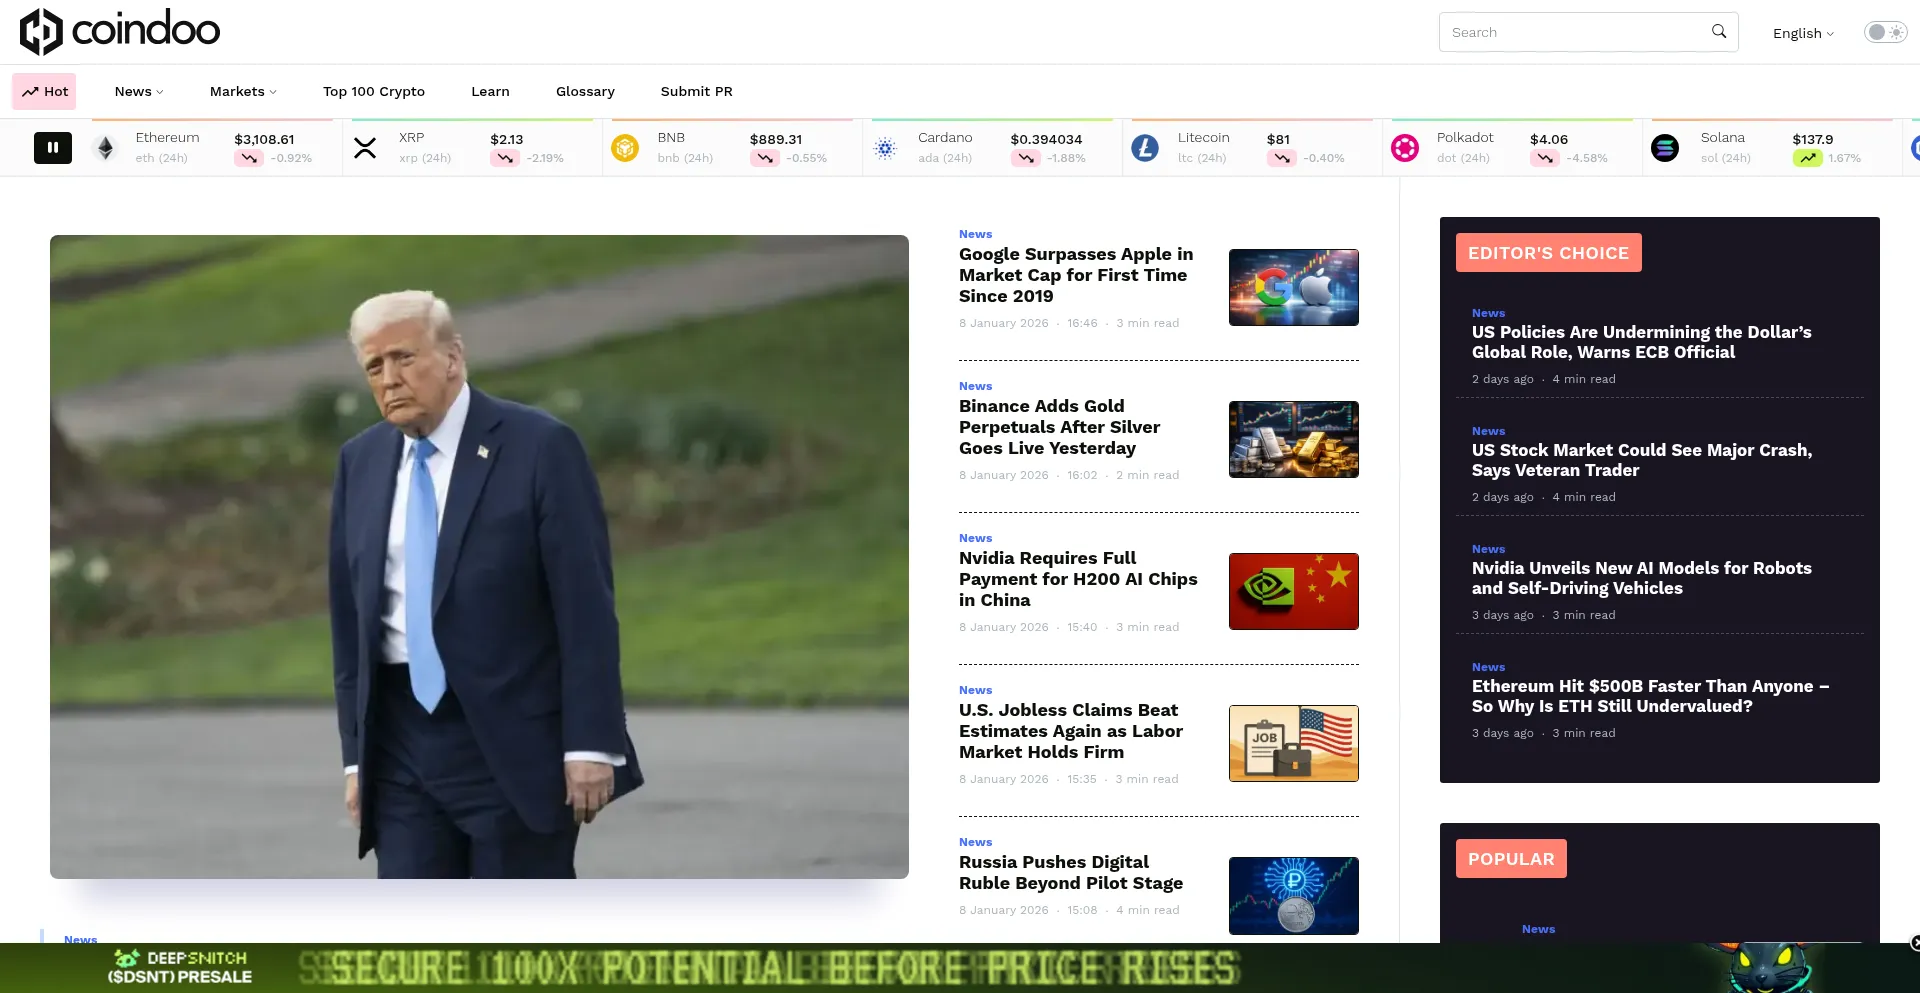
Task: Click the BNB coin icon
Action: click(x=625, y=149)
